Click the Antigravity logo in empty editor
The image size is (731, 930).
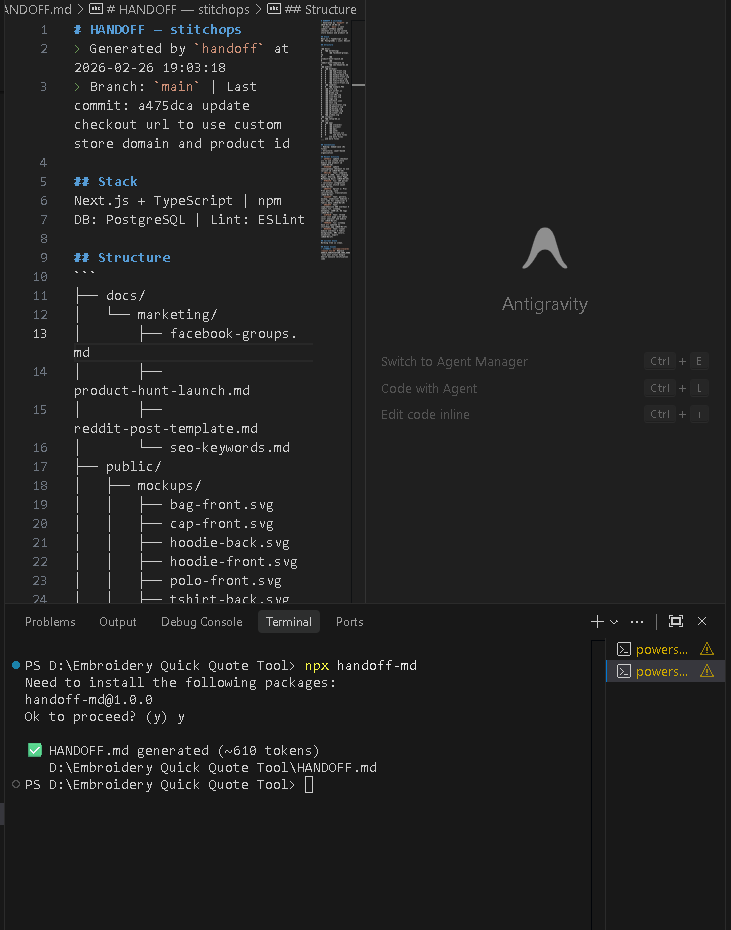pyautogui.click(x=545, y=248)
